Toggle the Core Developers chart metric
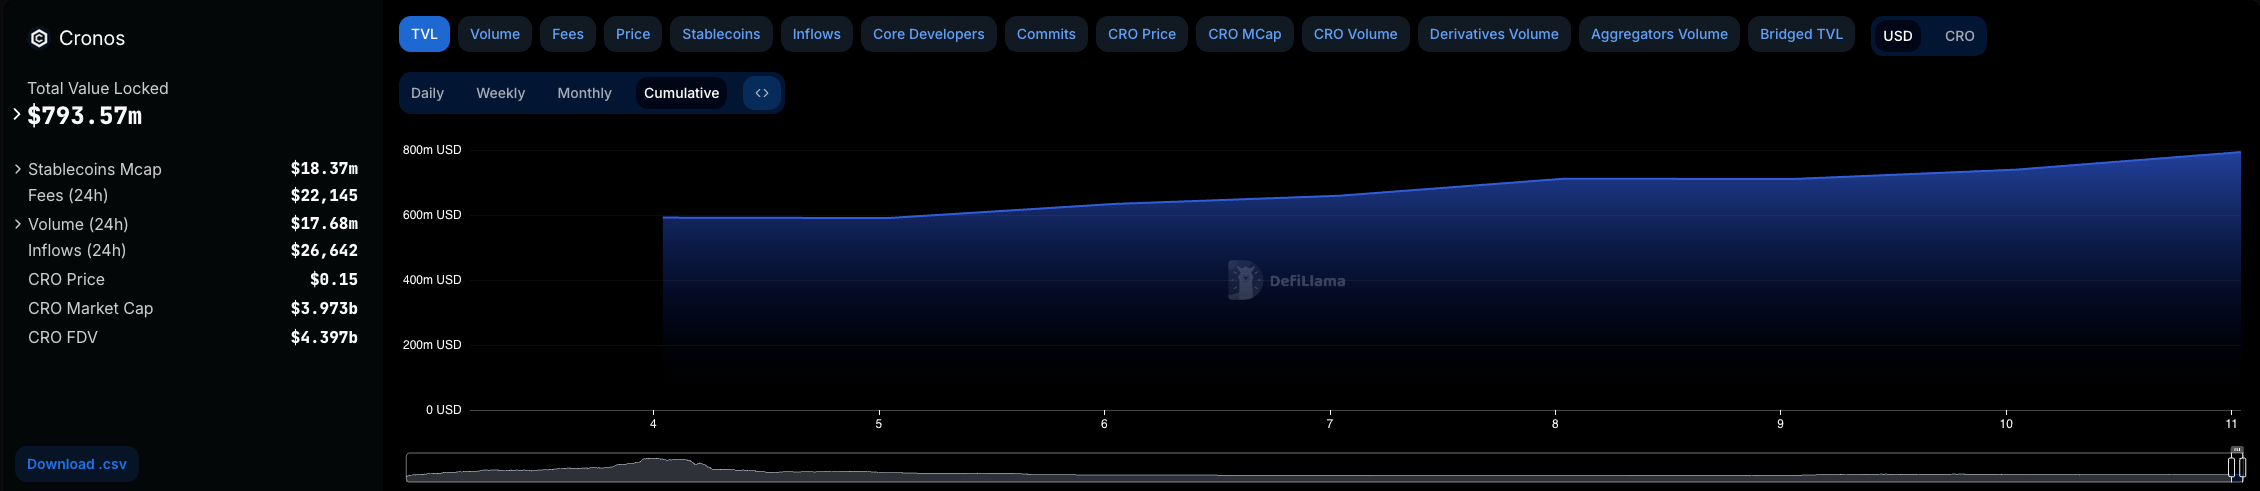This screenshot has height=491, width=2260. coord(929,34)
